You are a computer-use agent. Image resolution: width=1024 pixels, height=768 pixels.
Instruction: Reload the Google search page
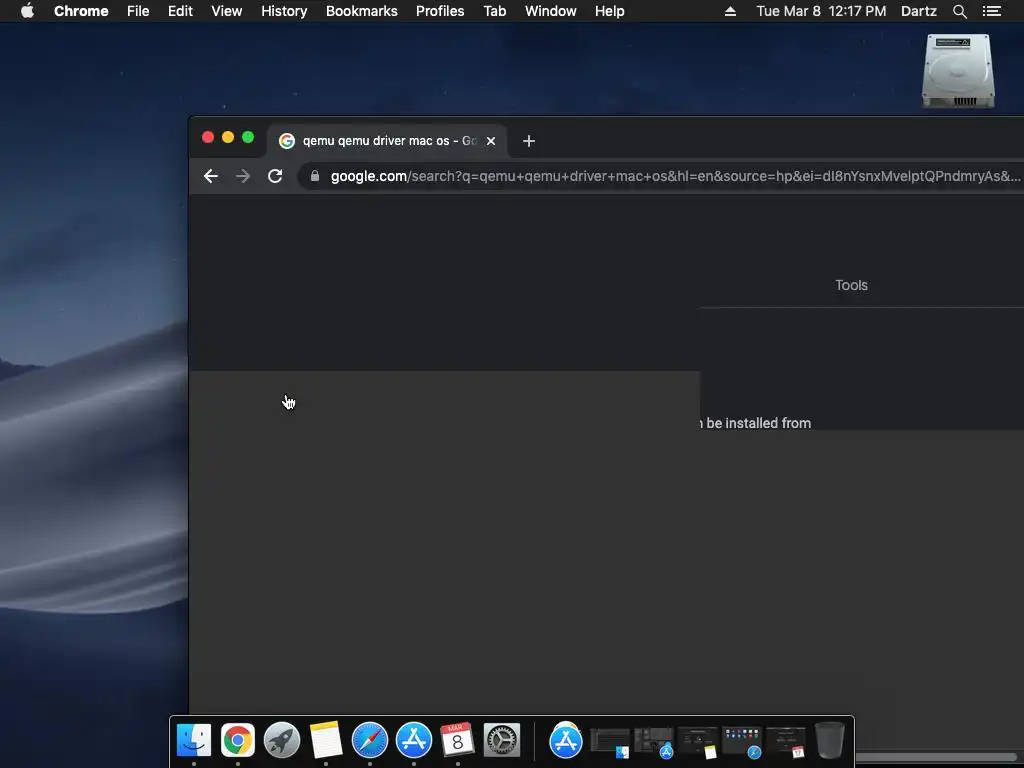click(275, 176)
